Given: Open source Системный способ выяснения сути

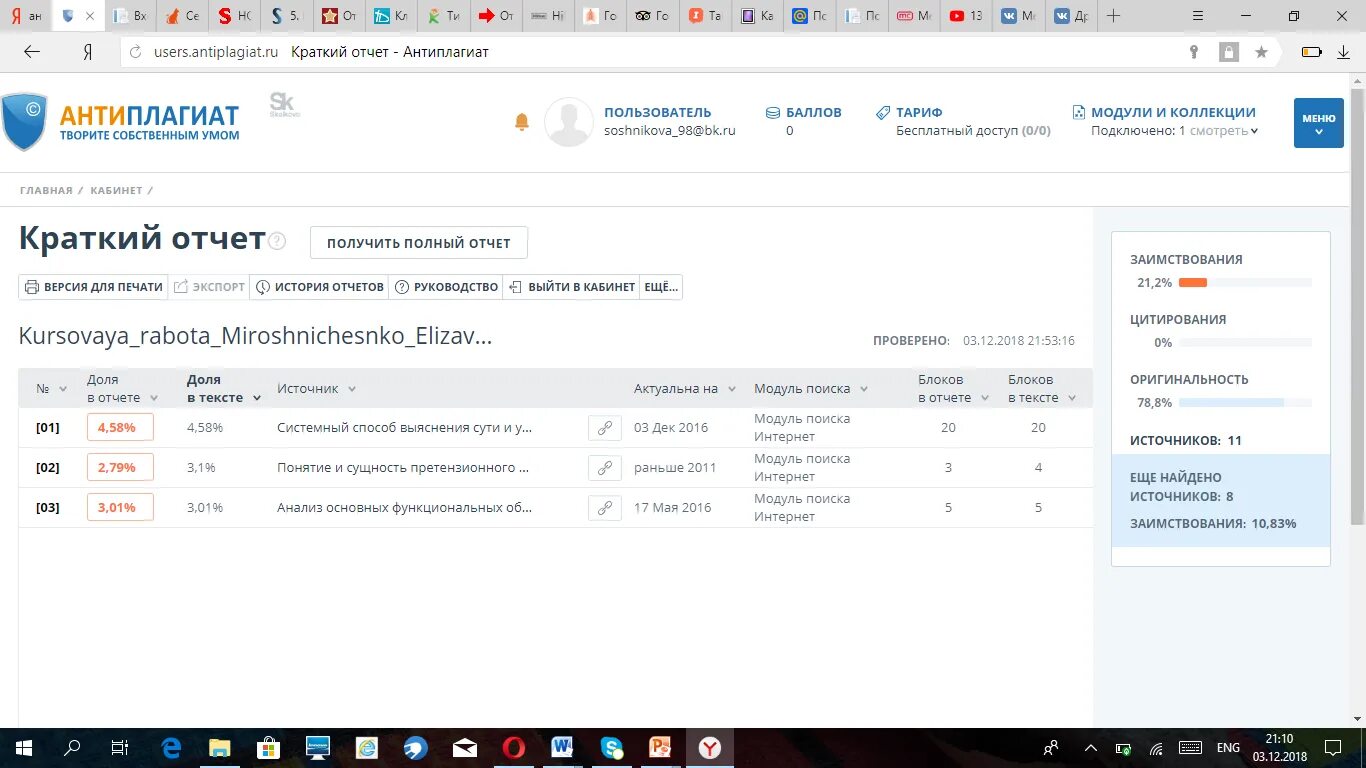Looking at the screenshot, I should click(x=404, y=428).
